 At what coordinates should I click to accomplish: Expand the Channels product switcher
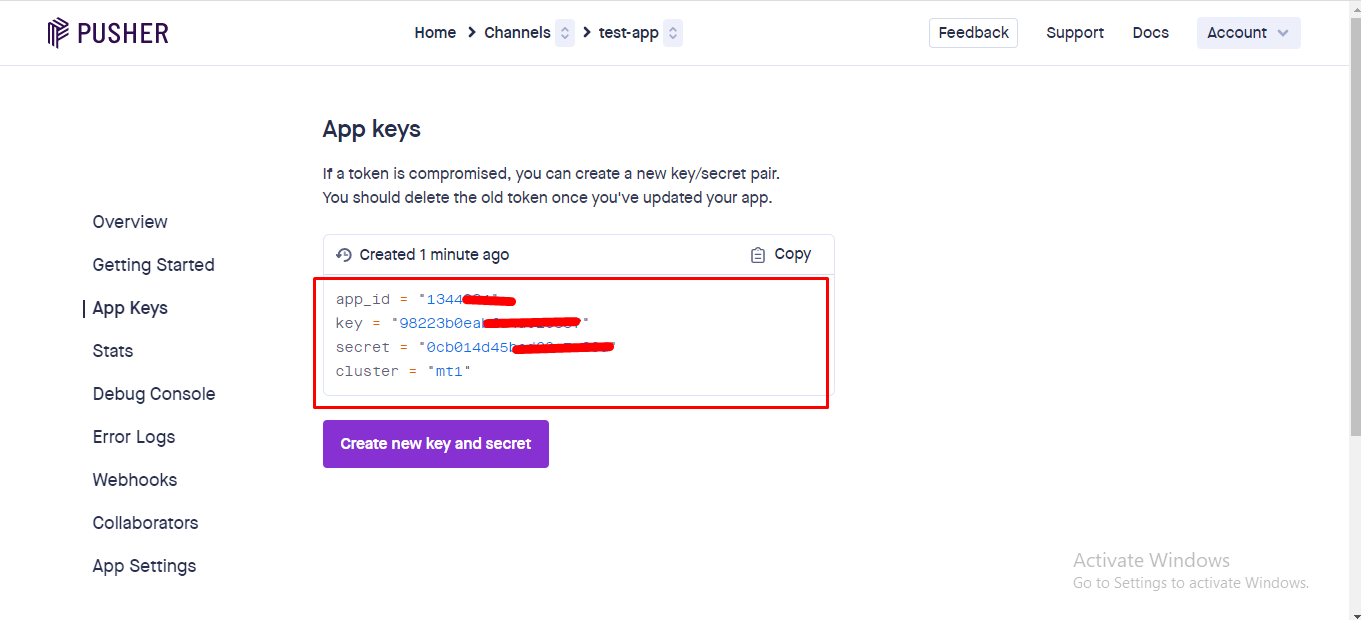(x=565, y=33)
